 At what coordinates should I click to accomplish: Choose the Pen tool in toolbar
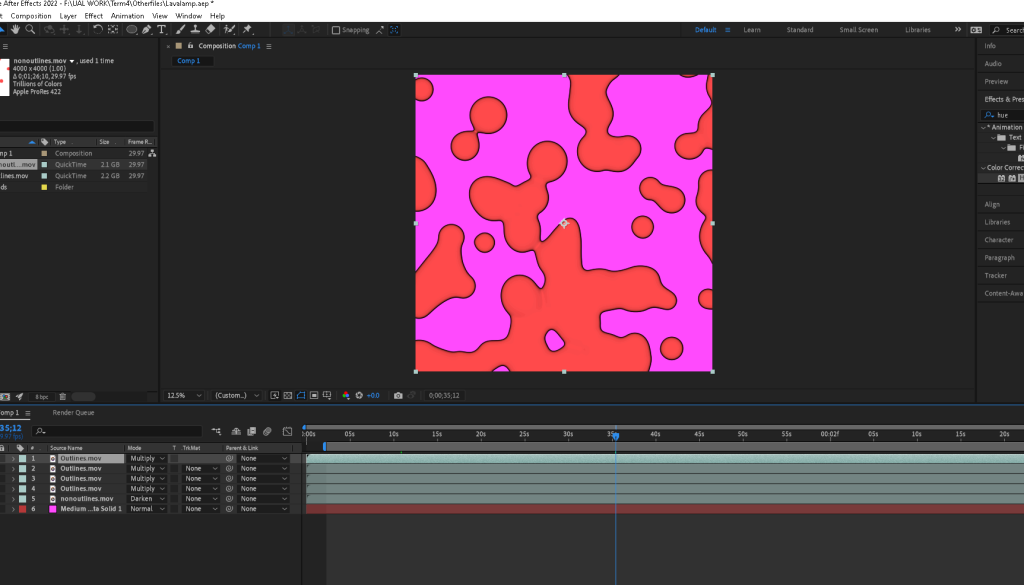(147, 30)
